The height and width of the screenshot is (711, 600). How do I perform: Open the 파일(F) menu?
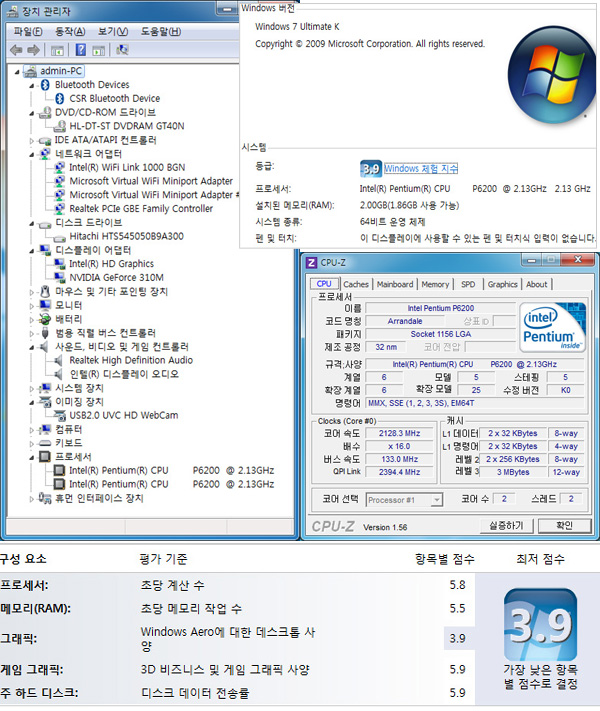point(26,31)
